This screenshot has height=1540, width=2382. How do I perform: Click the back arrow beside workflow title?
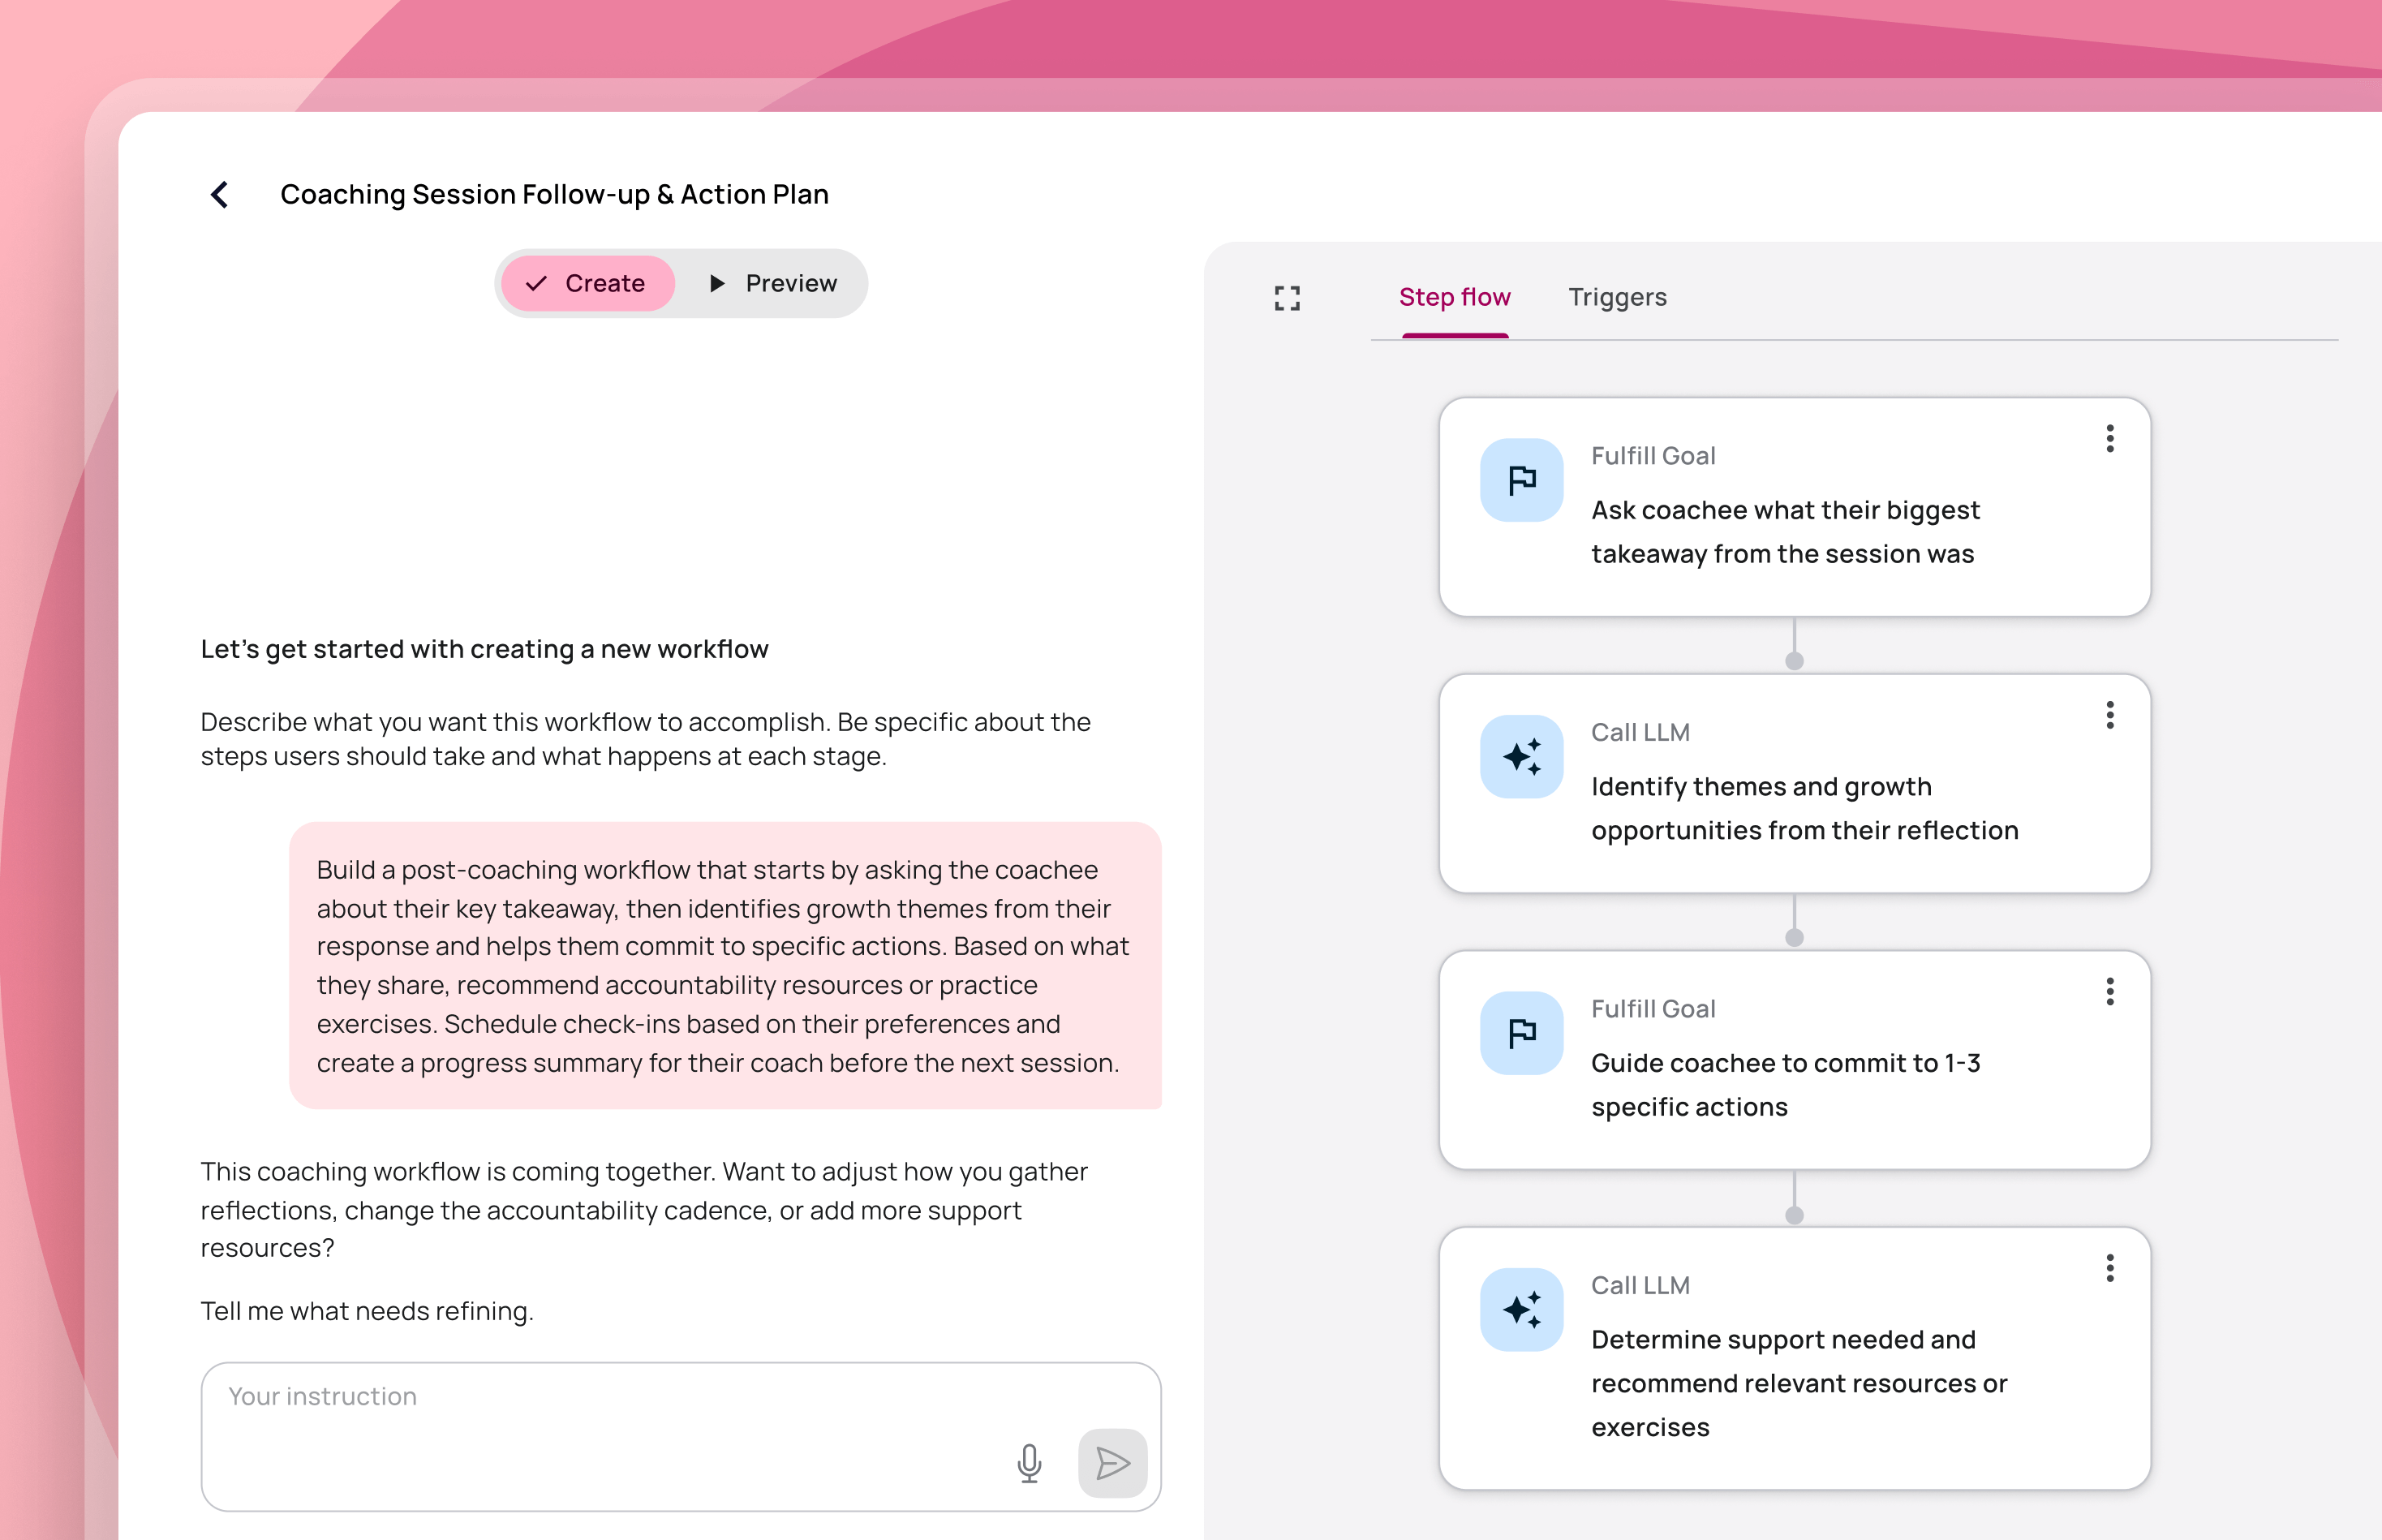tap(220, 195)
